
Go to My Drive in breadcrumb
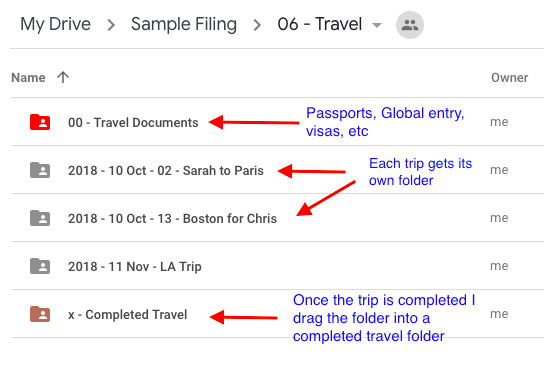[56, 24]
